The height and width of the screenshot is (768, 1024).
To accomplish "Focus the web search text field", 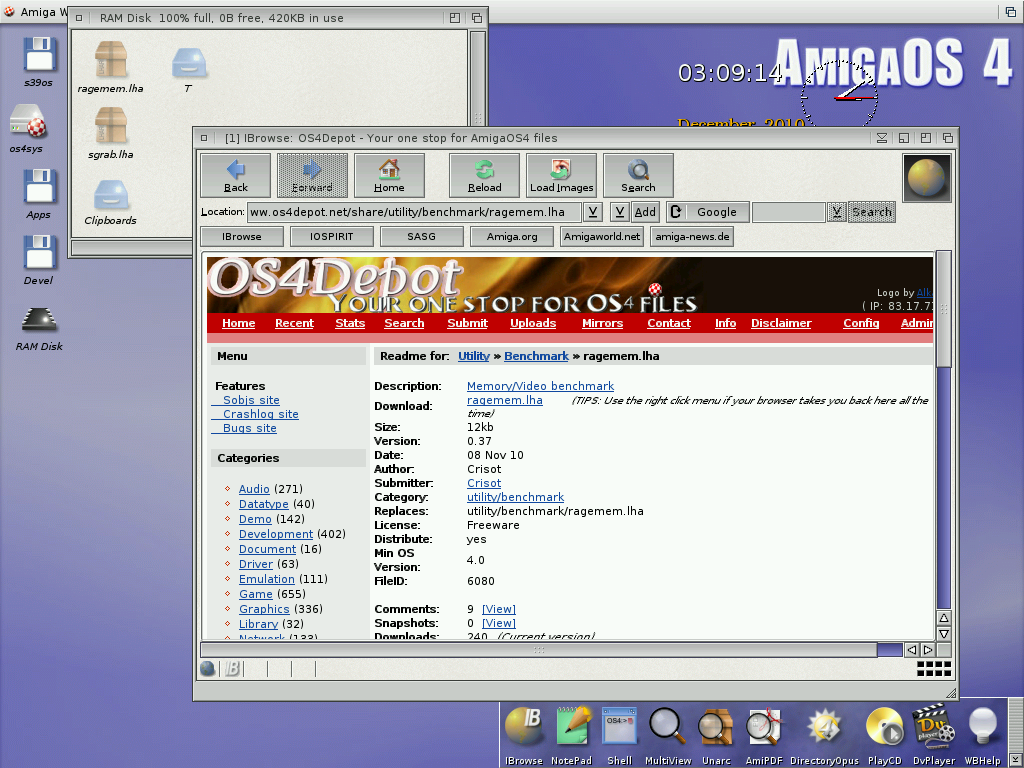I will coord(789,212).
